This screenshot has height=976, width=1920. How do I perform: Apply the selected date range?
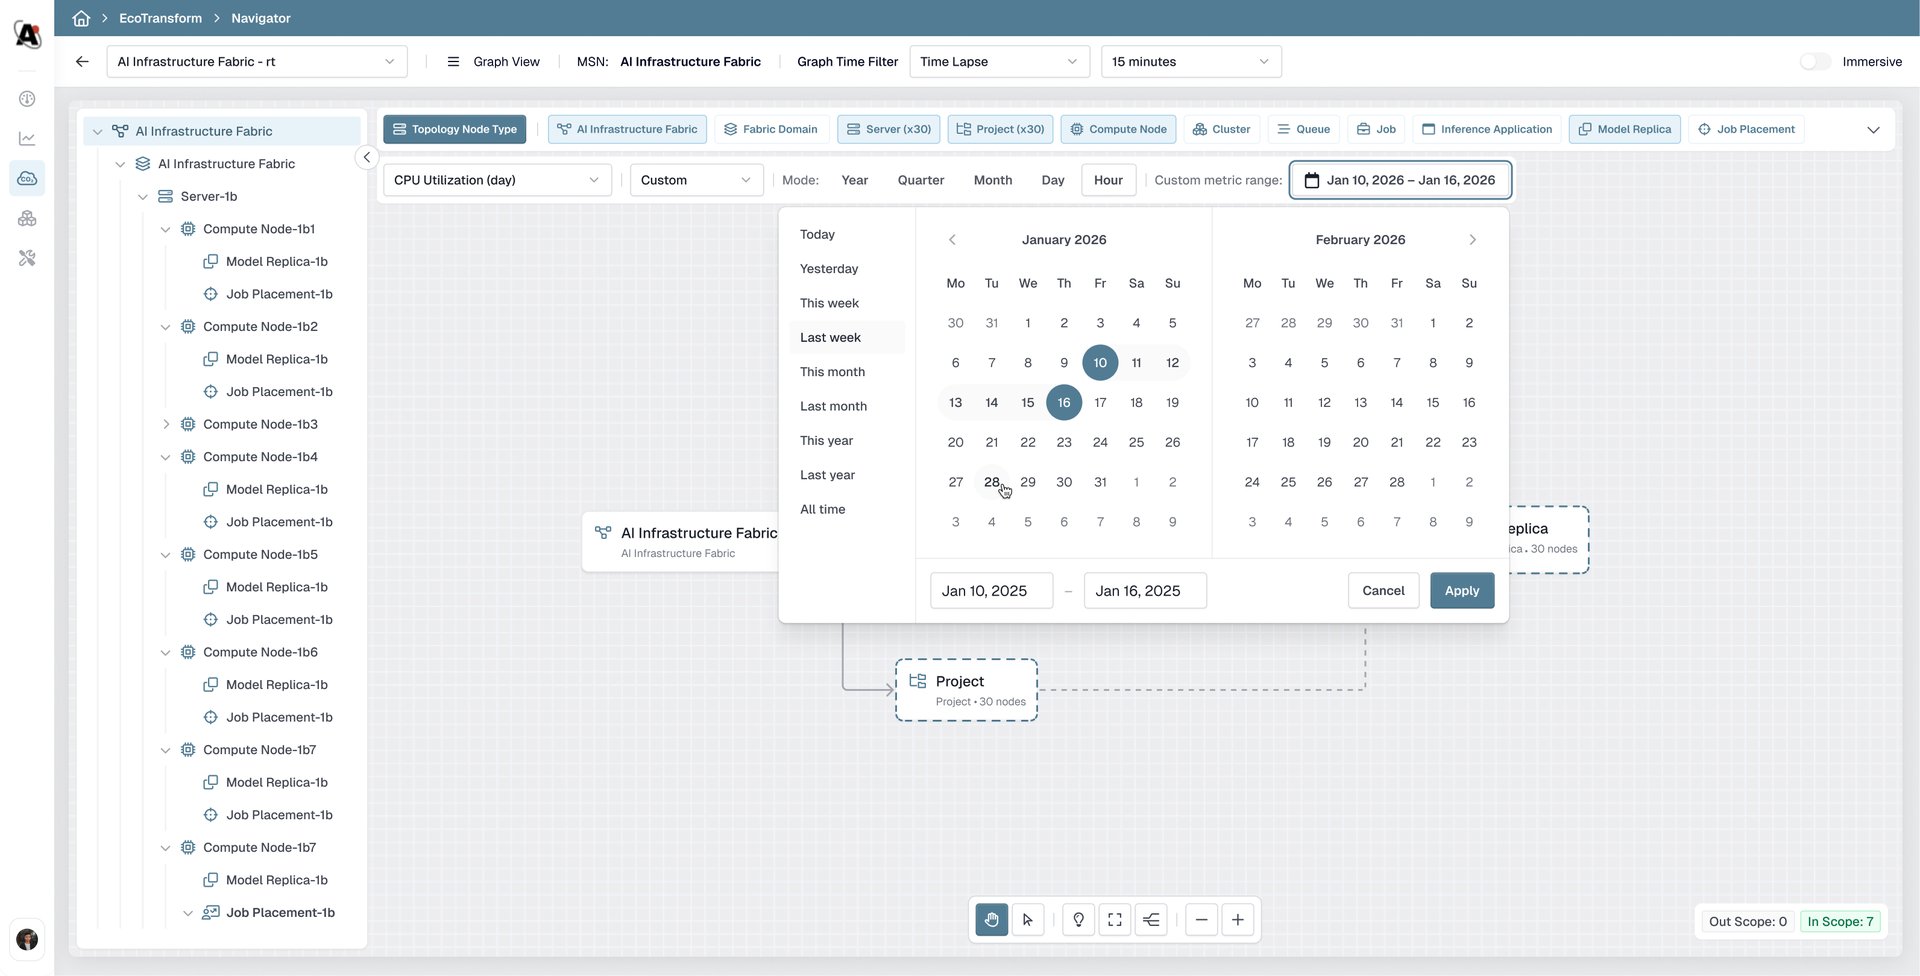point(1461,591)
